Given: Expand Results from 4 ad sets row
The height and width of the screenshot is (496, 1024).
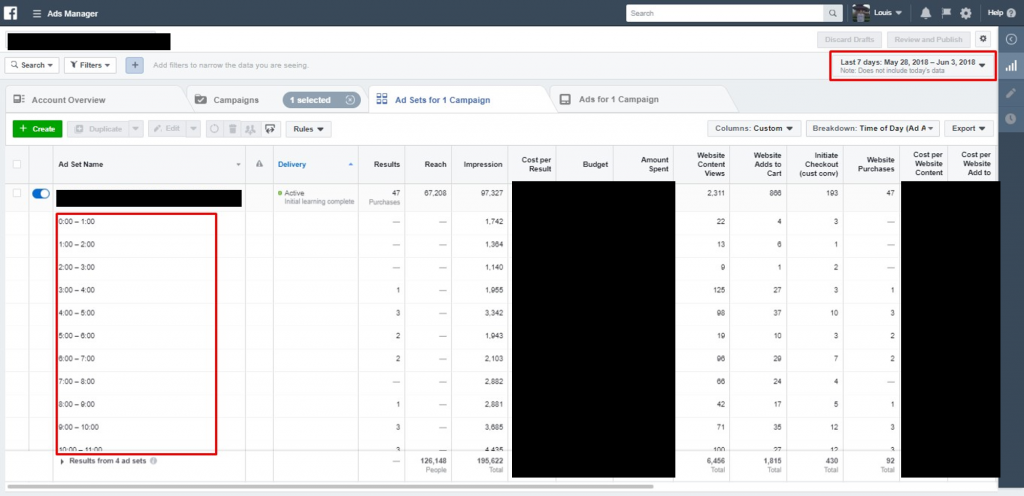Looking at the screenshot, I should point(62,461).
